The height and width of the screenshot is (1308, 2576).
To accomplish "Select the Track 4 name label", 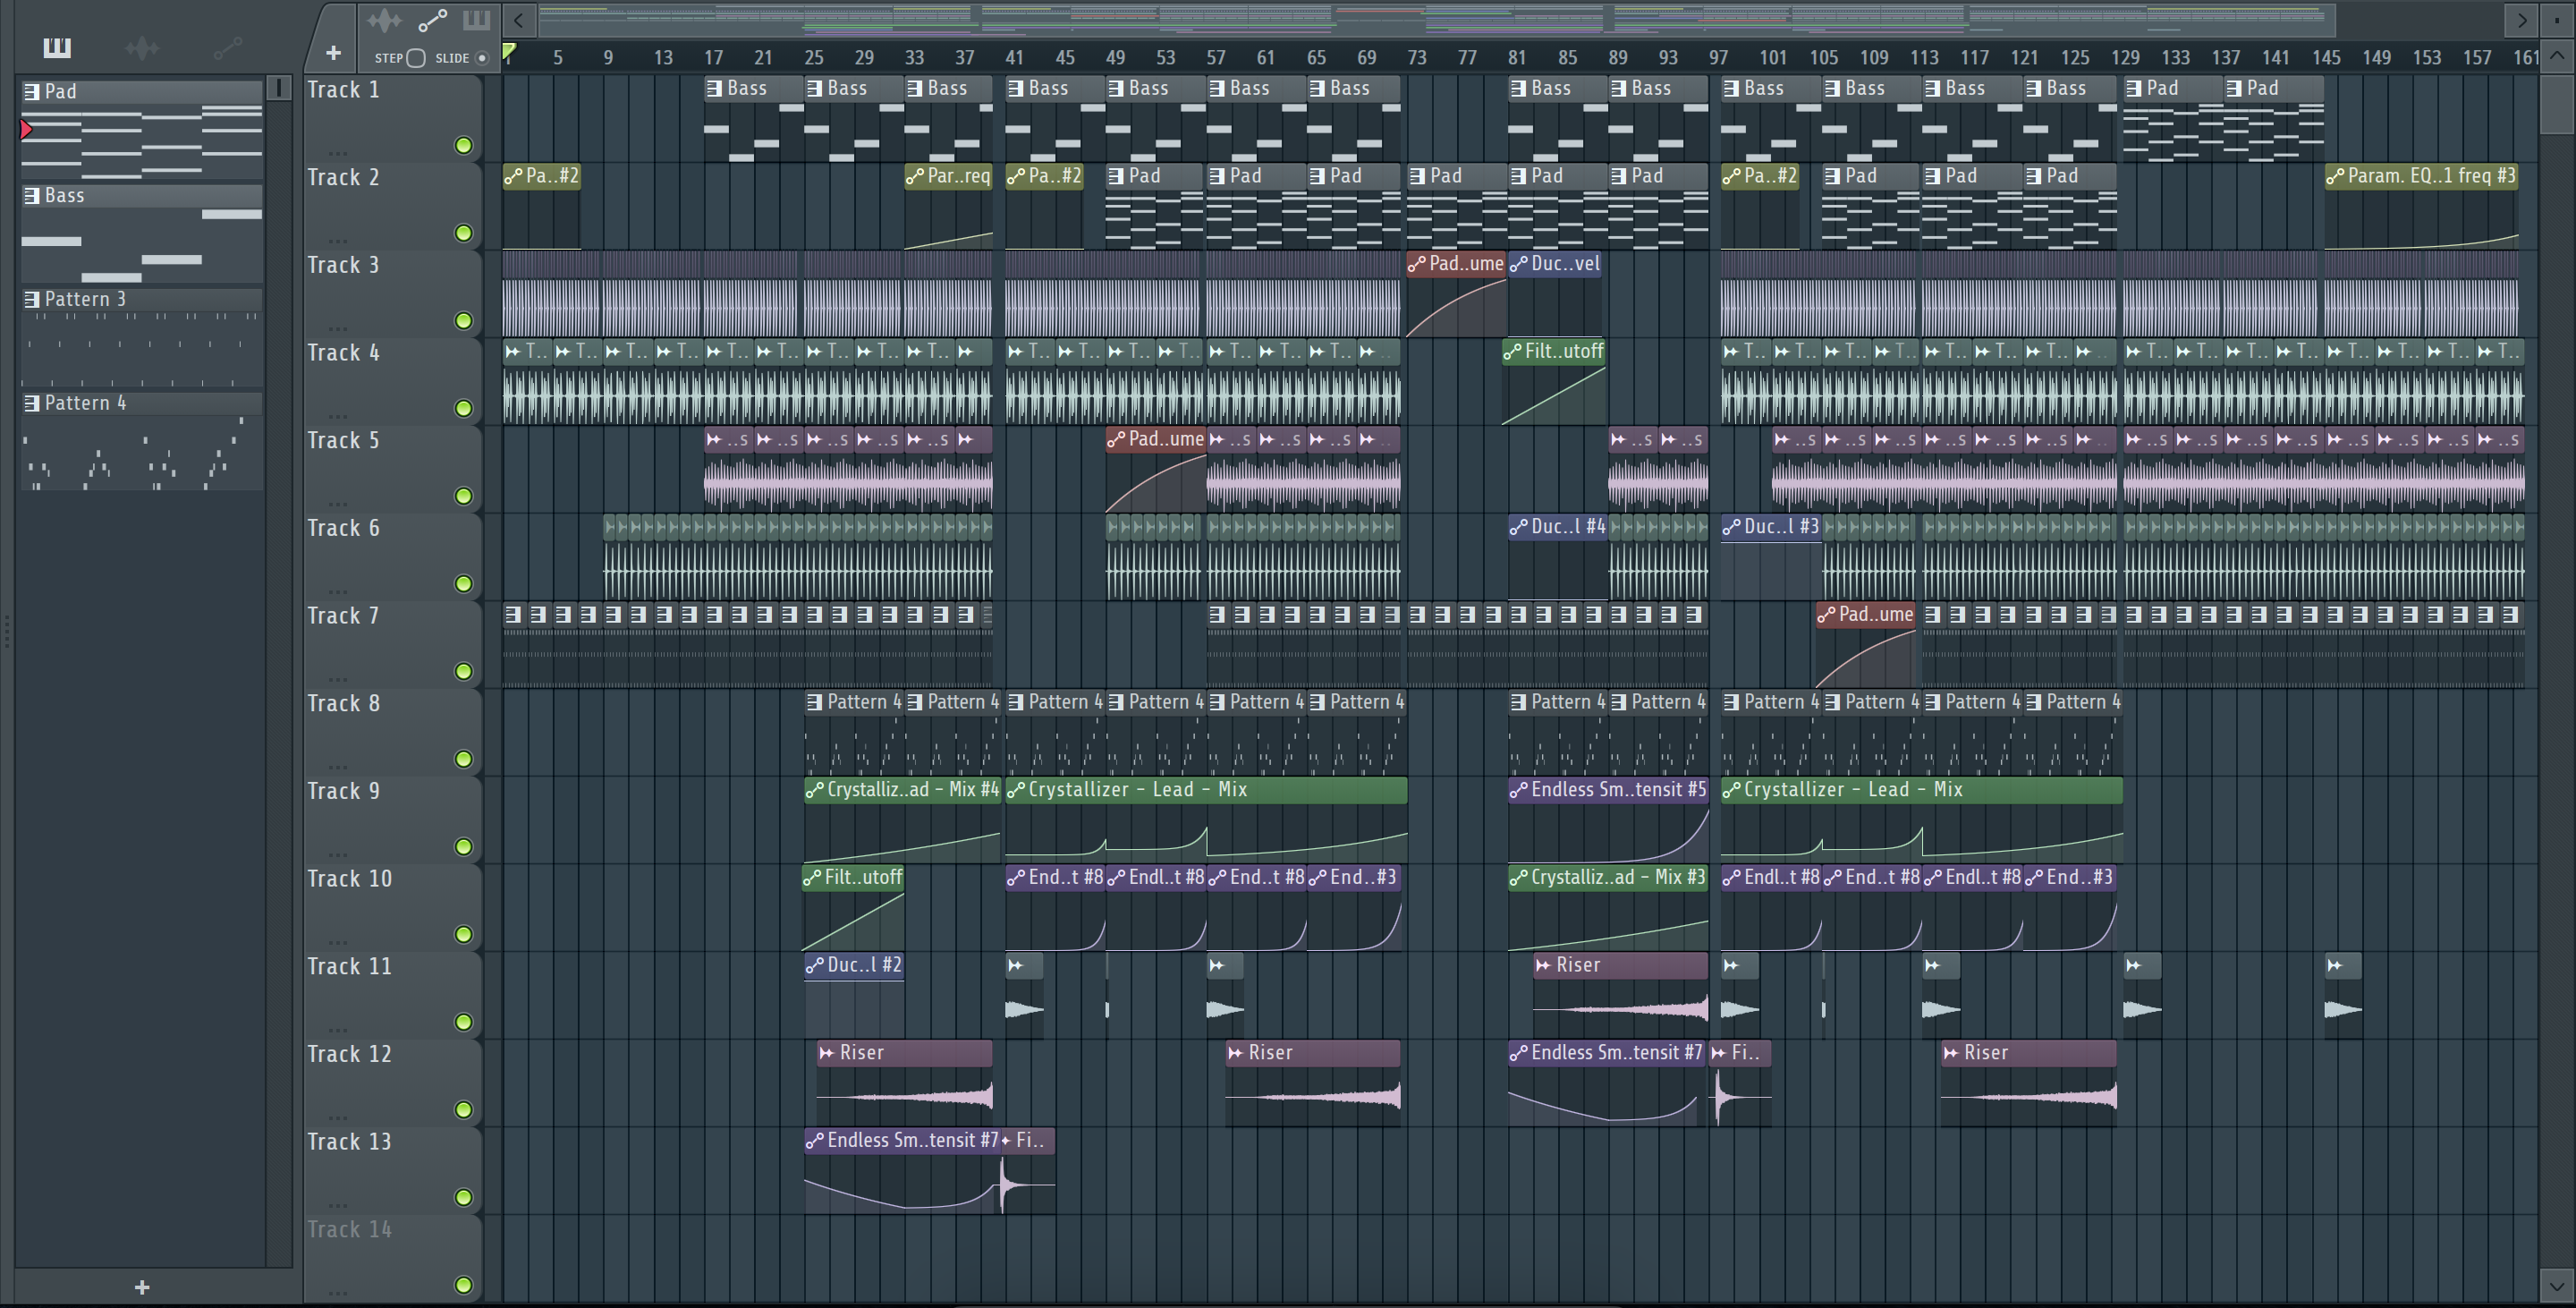I will (343, 353).
